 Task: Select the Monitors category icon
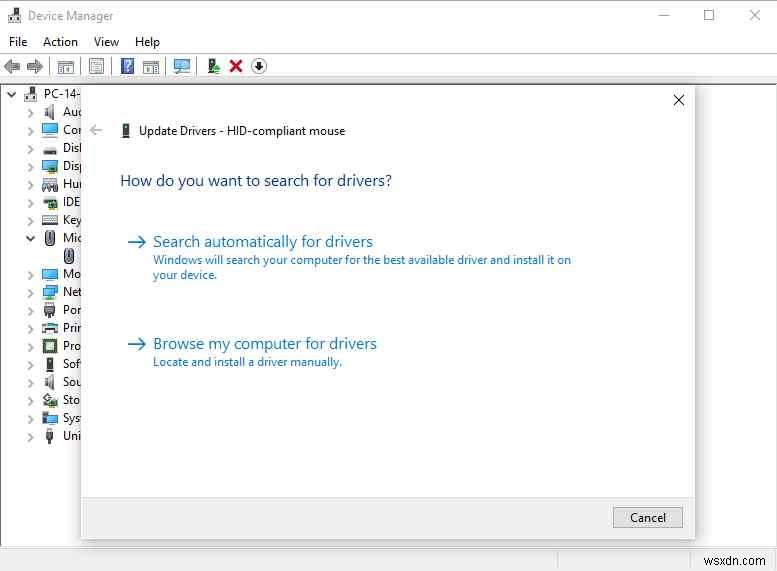[50, 274]
